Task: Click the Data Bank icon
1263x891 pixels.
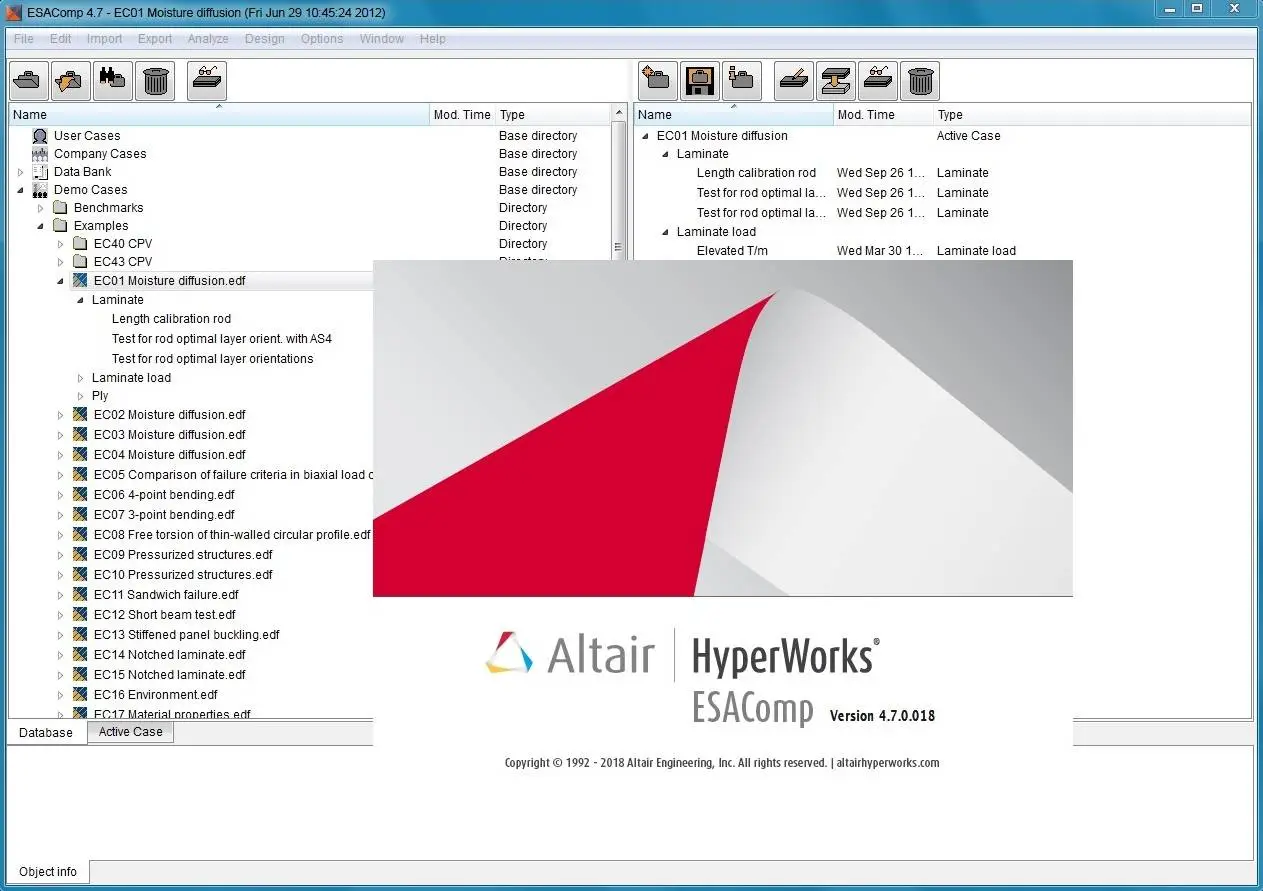Action: tap(40, 172)
